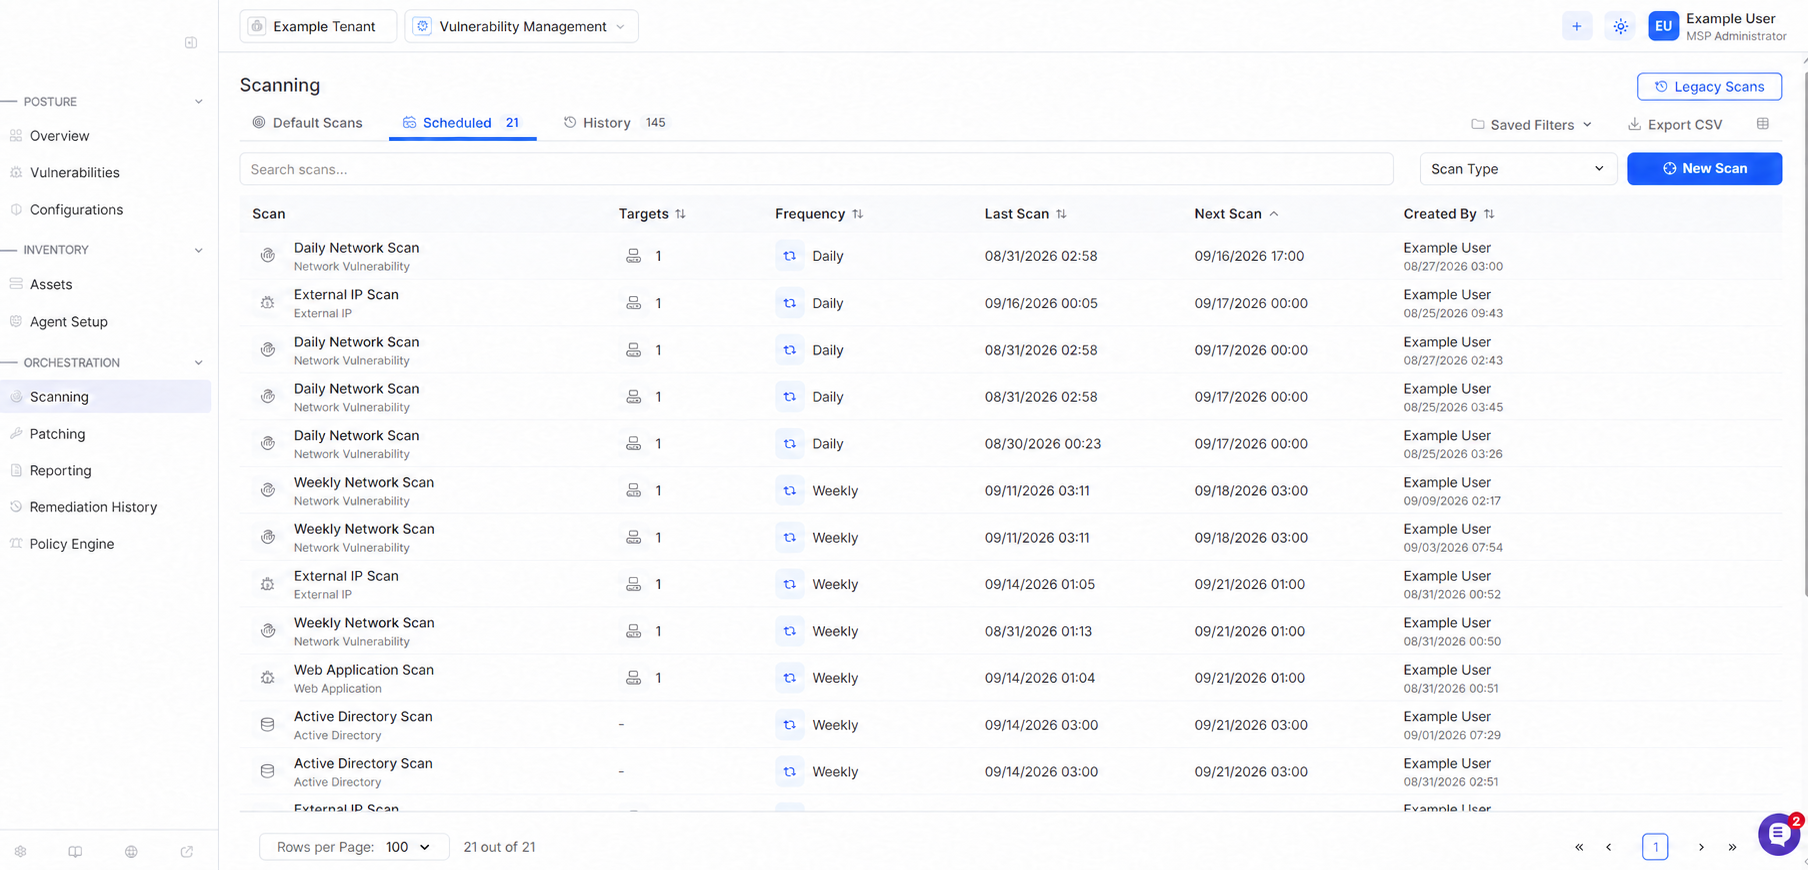This screenshot has height=870, width=1808.
Task: Jump to the last page arrow
Action: pos(1732,847)
